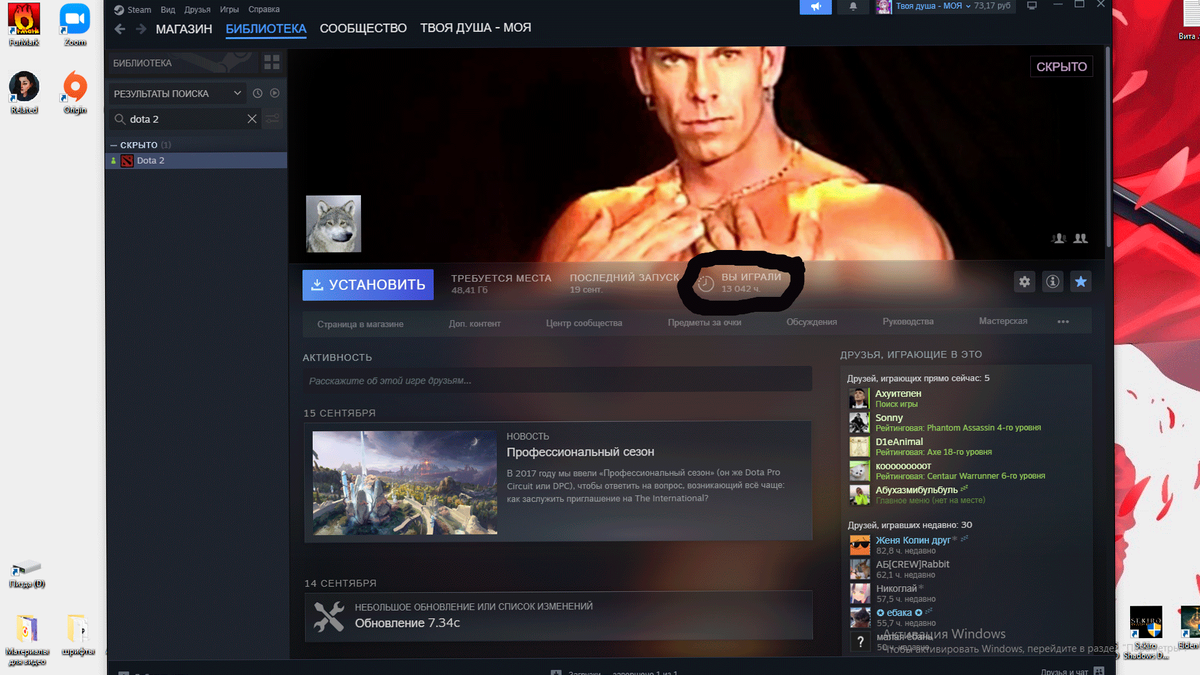Click the wrench update icon
The image size is (1200, 675).
(328, 616)
